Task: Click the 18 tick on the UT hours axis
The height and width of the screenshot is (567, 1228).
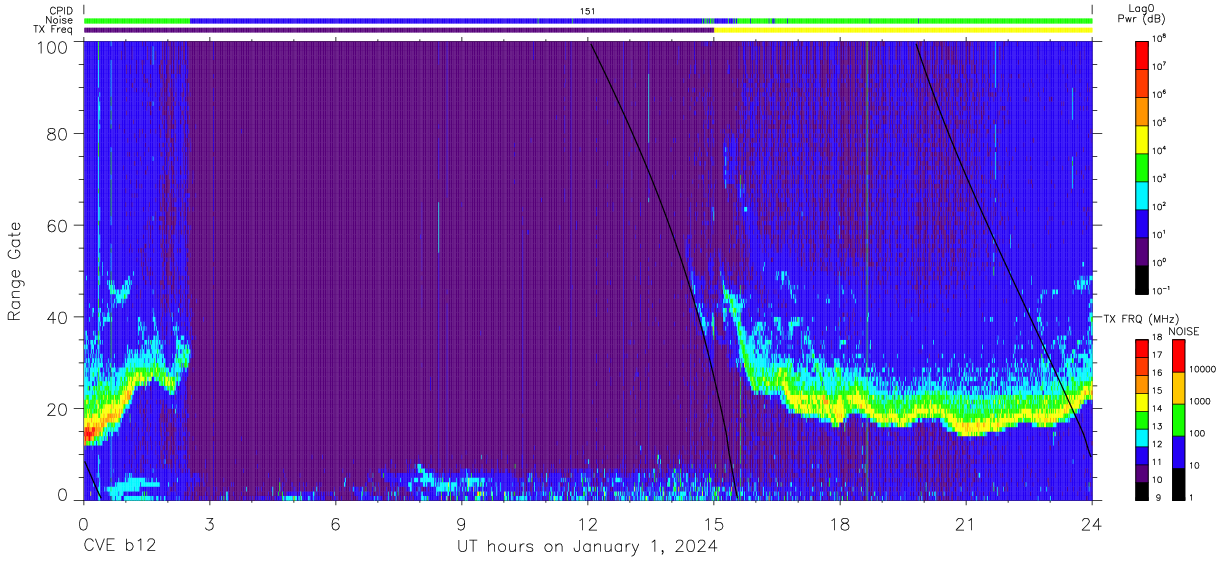Action: [840, 524]
